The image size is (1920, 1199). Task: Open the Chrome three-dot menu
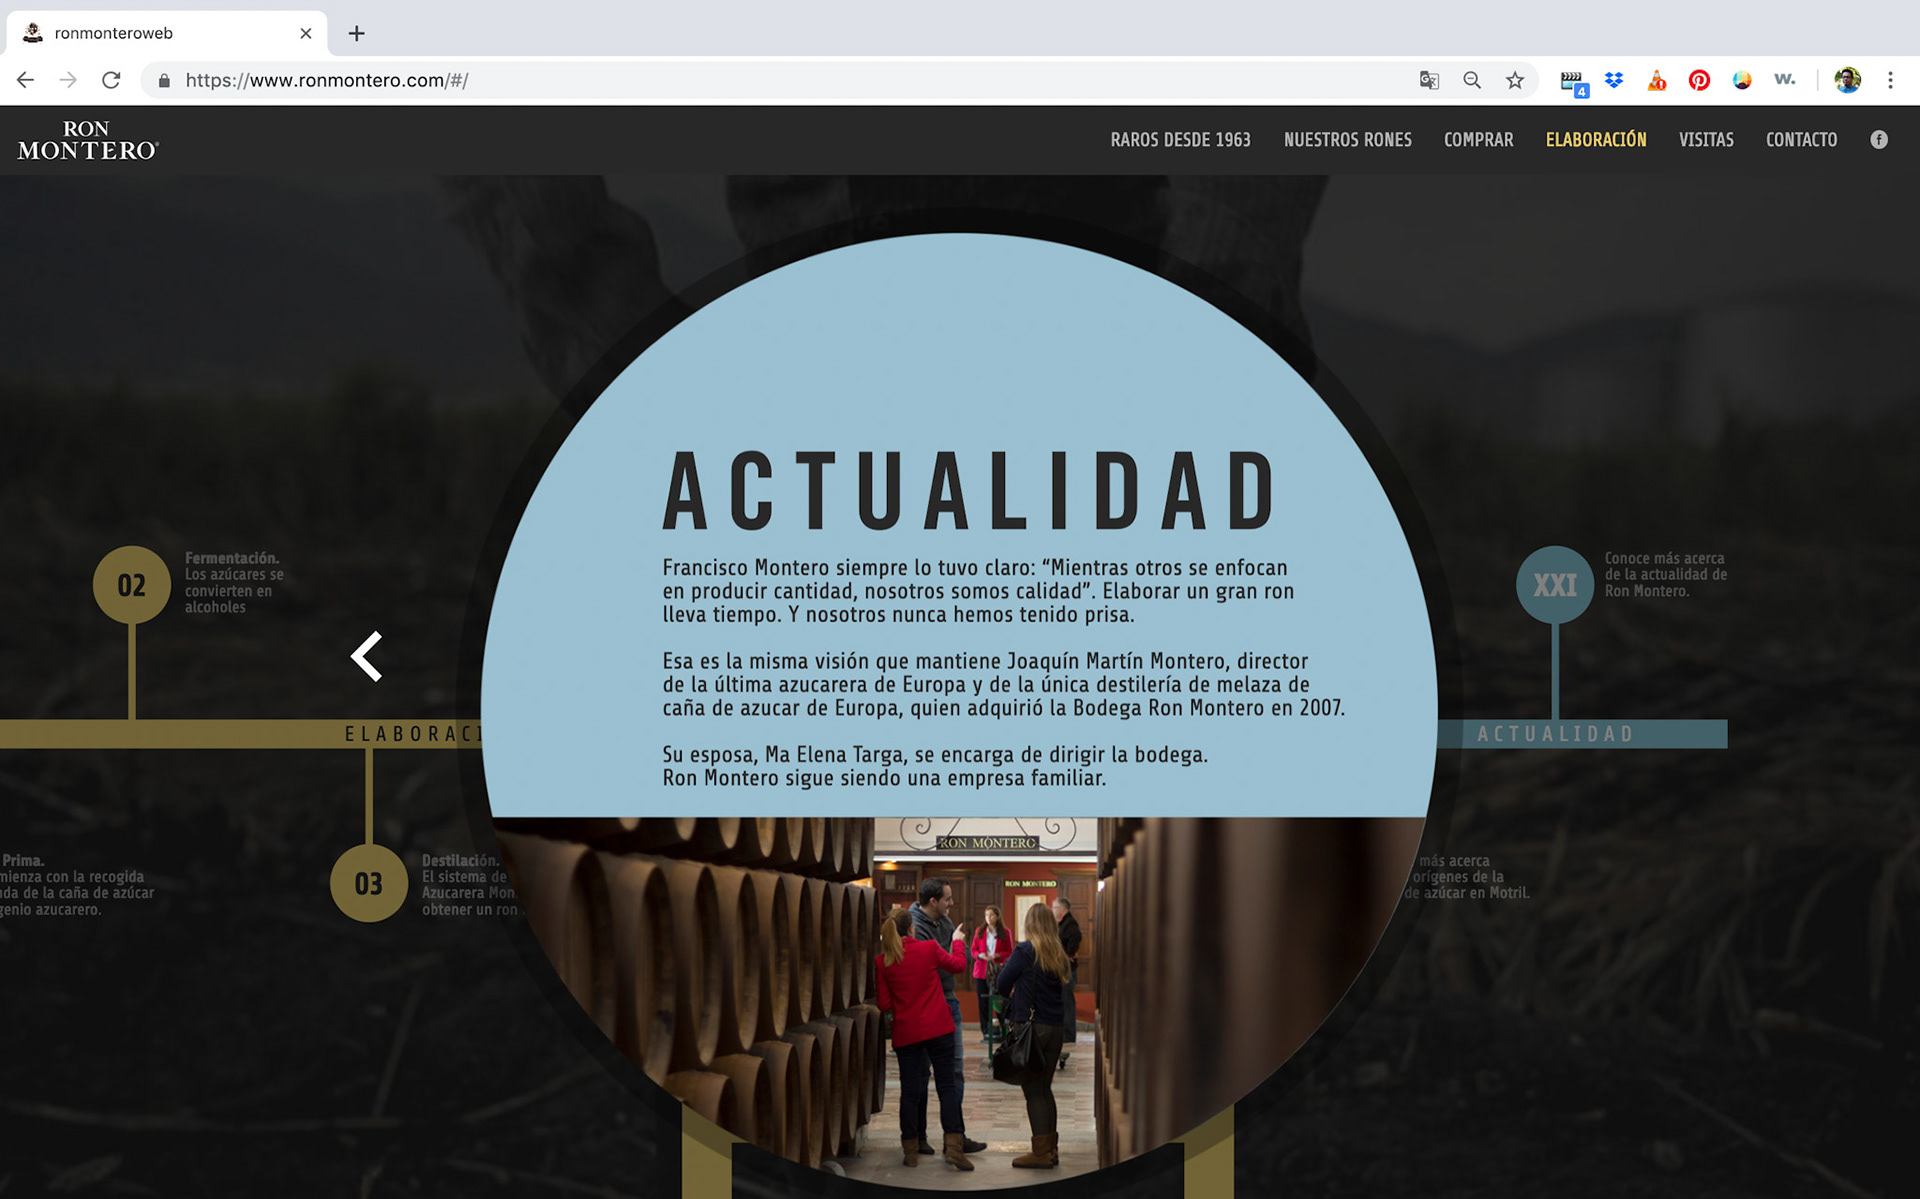[x=1890, y=80]
